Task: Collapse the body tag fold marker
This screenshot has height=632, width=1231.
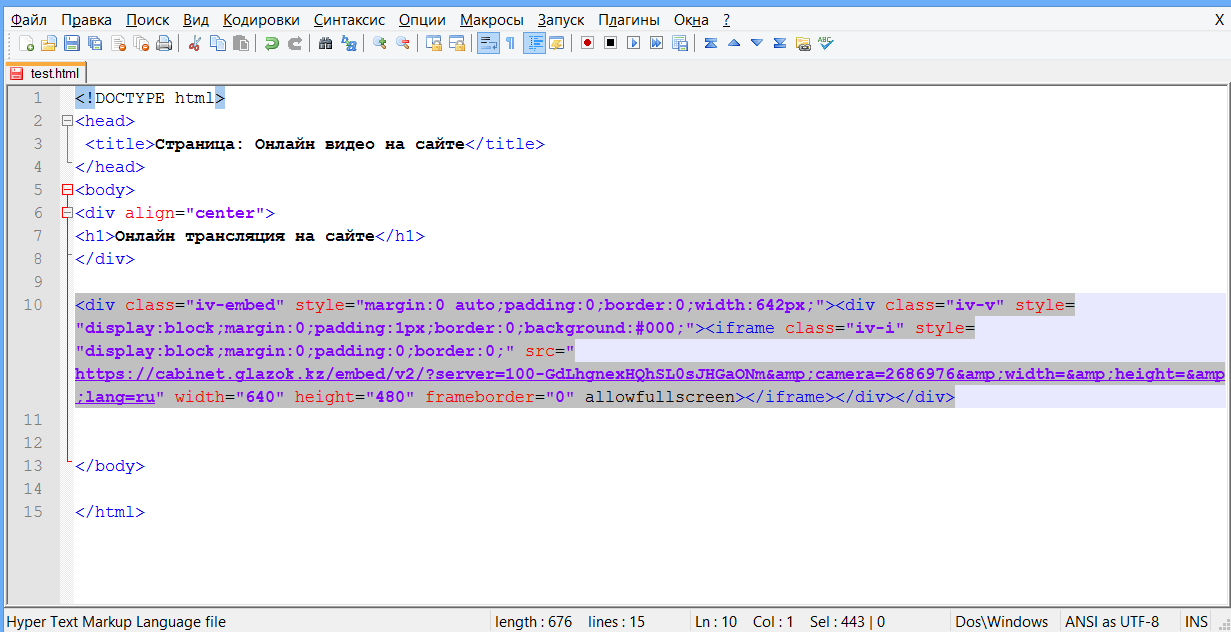Action: [x=67, y=190]
